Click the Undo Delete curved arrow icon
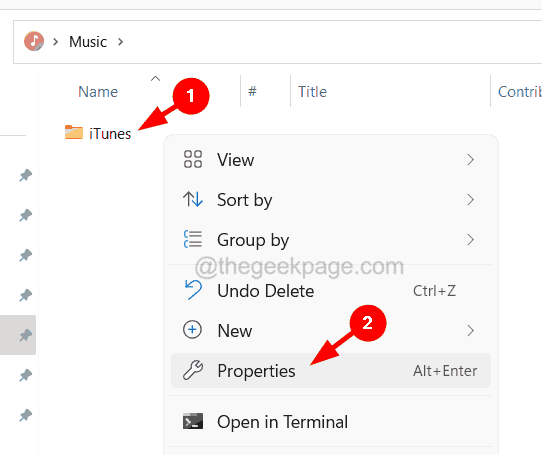Screen dimensions: 542x455 [193, 290]
